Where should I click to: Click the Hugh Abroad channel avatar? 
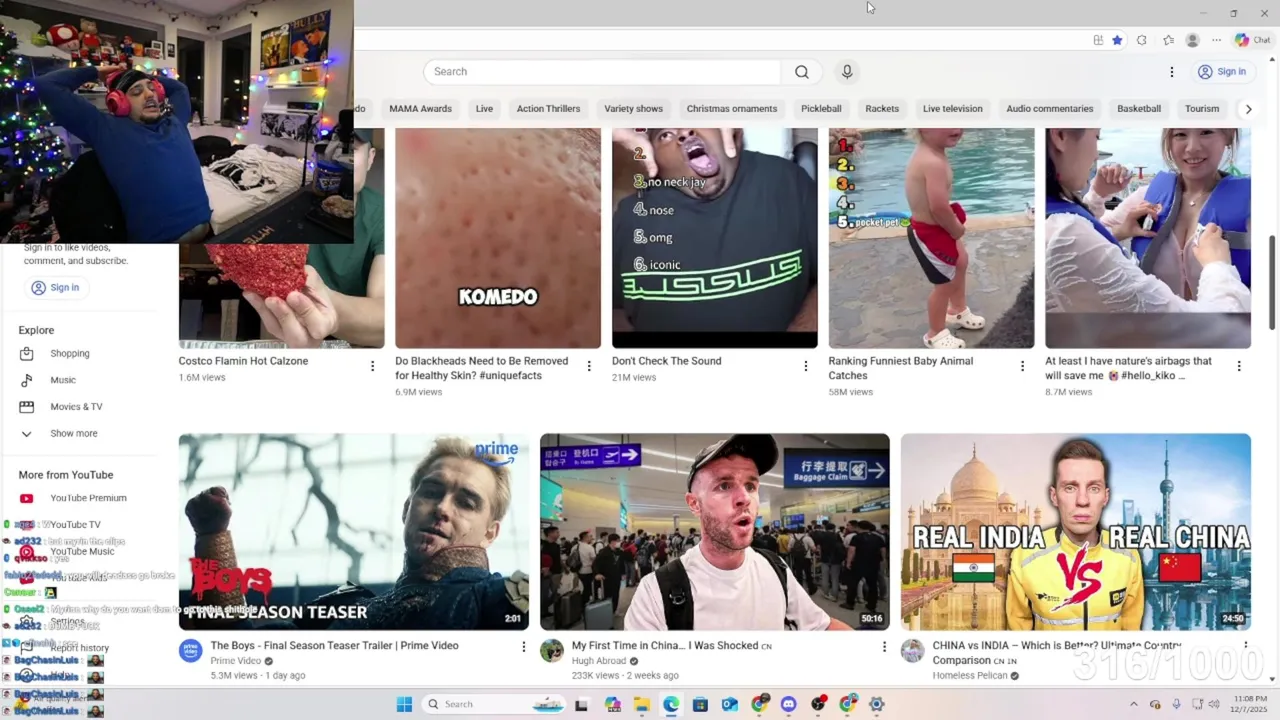(552, 651)
